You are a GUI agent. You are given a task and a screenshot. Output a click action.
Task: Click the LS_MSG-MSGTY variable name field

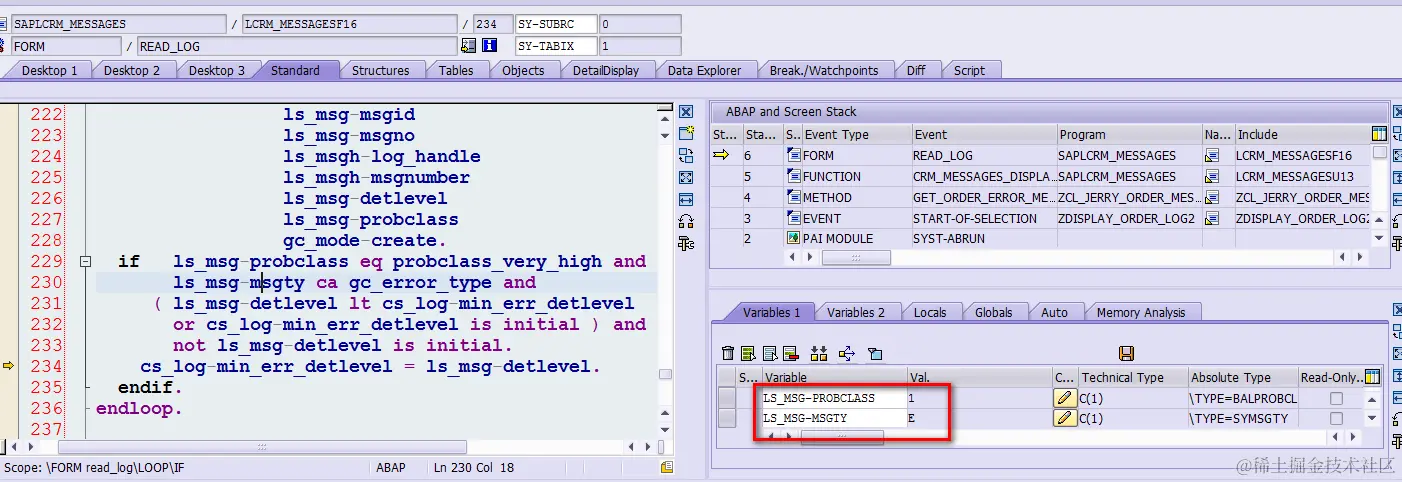pos(833,419)
